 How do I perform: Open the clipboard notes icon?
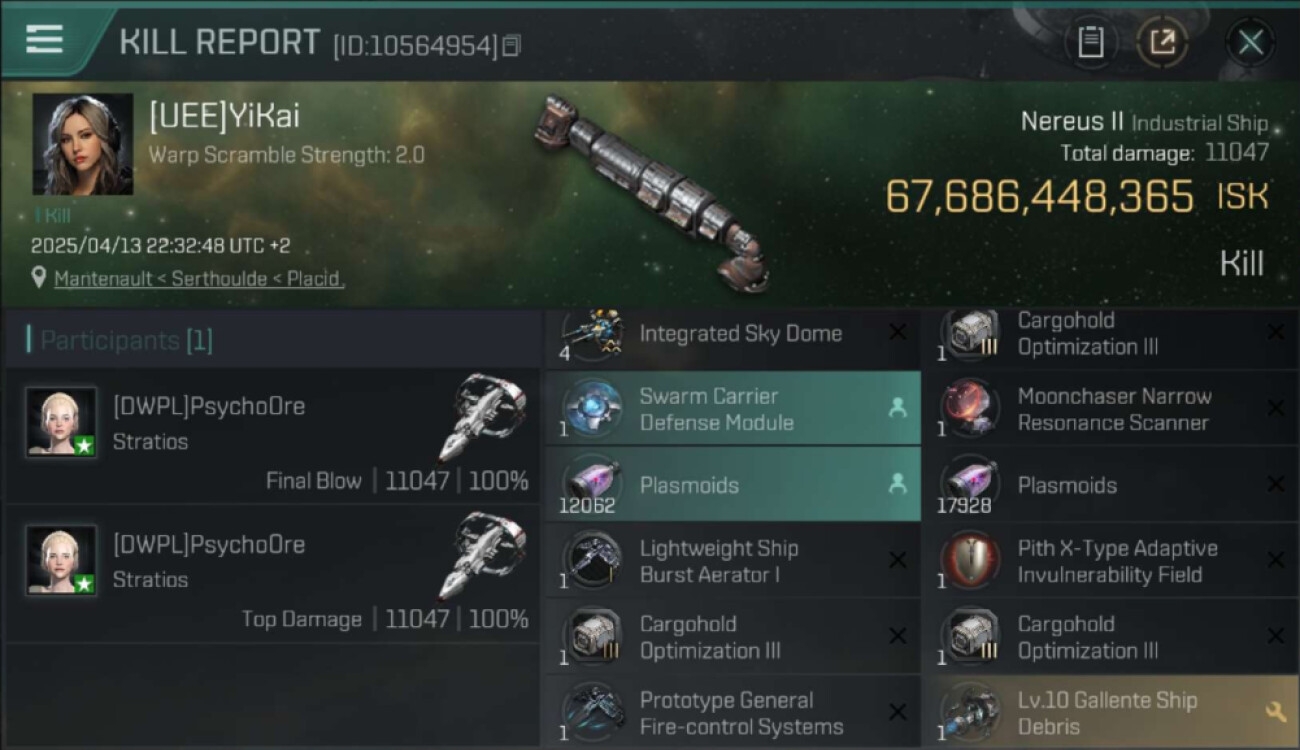(1090, 42)
